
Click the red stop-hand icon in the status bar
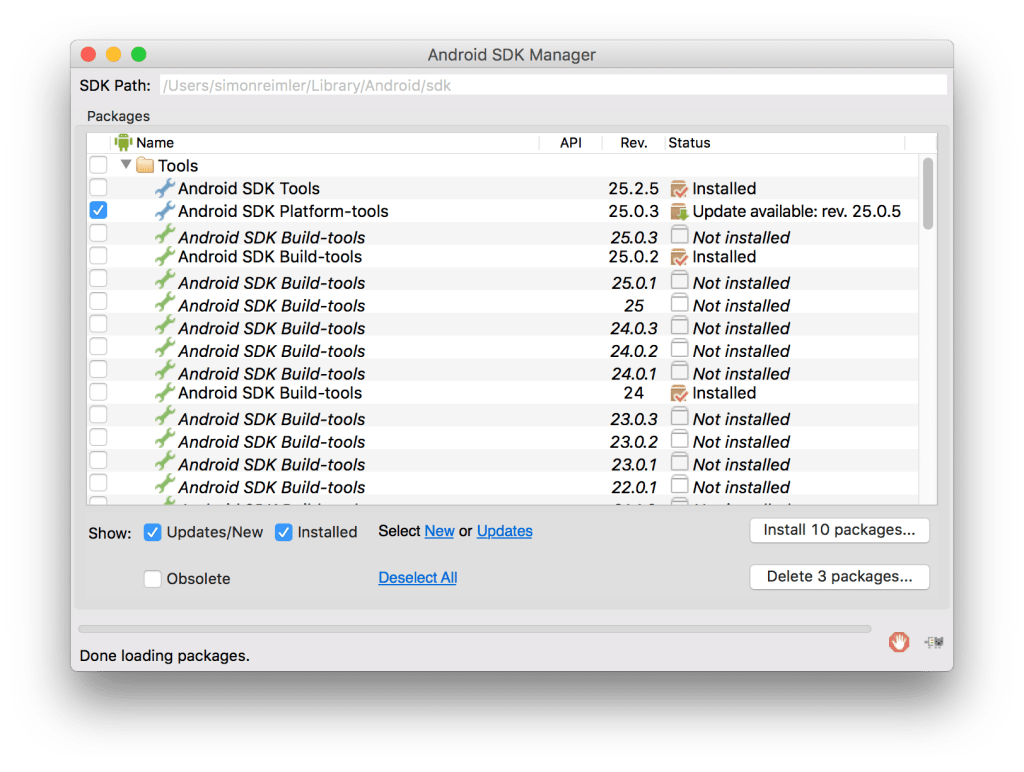point(898,642)
